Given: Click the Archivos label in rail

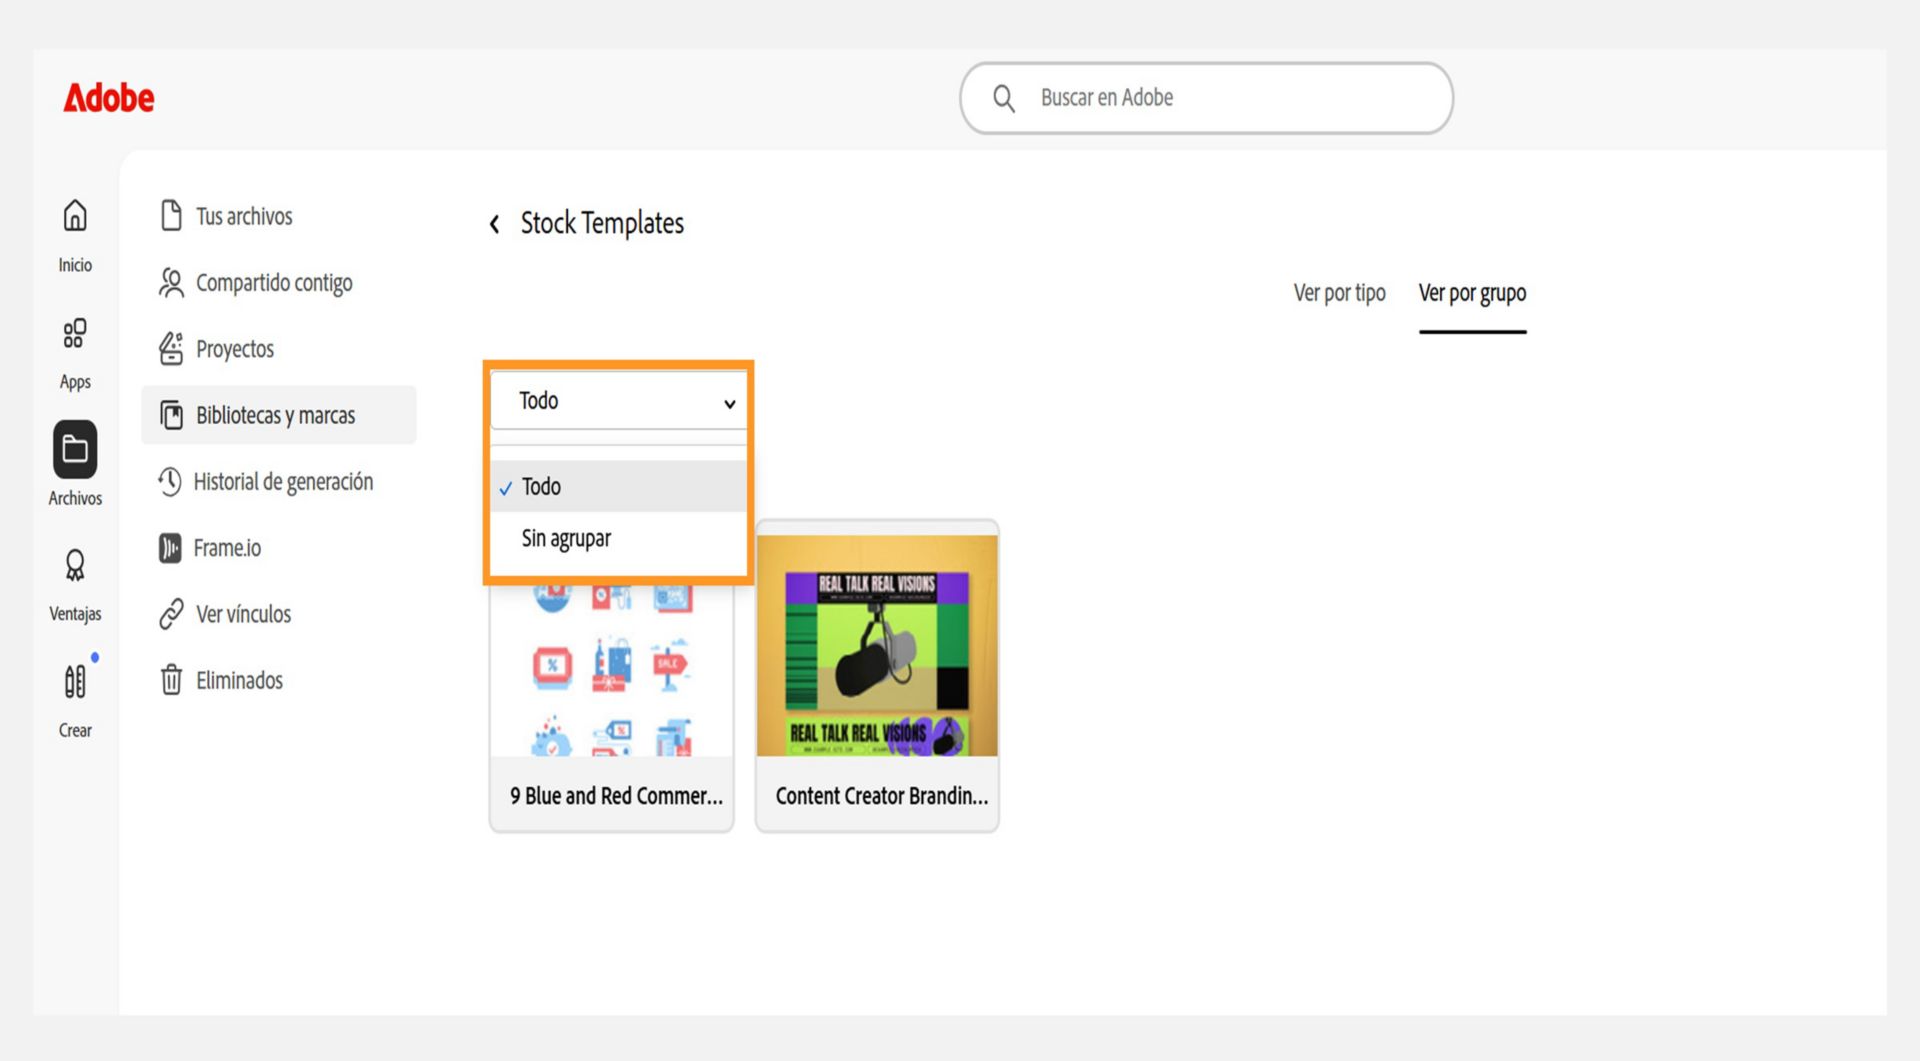Looking at the screenshot, I should click(x=75, y=498).
